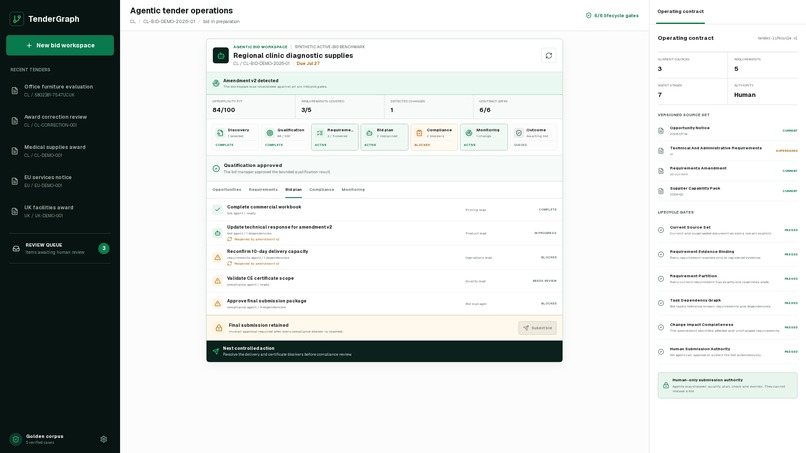The width and height of the screenshot is (806, 453).
Task: Click the Current Source Set gate
Action: (x=727, y=230)
